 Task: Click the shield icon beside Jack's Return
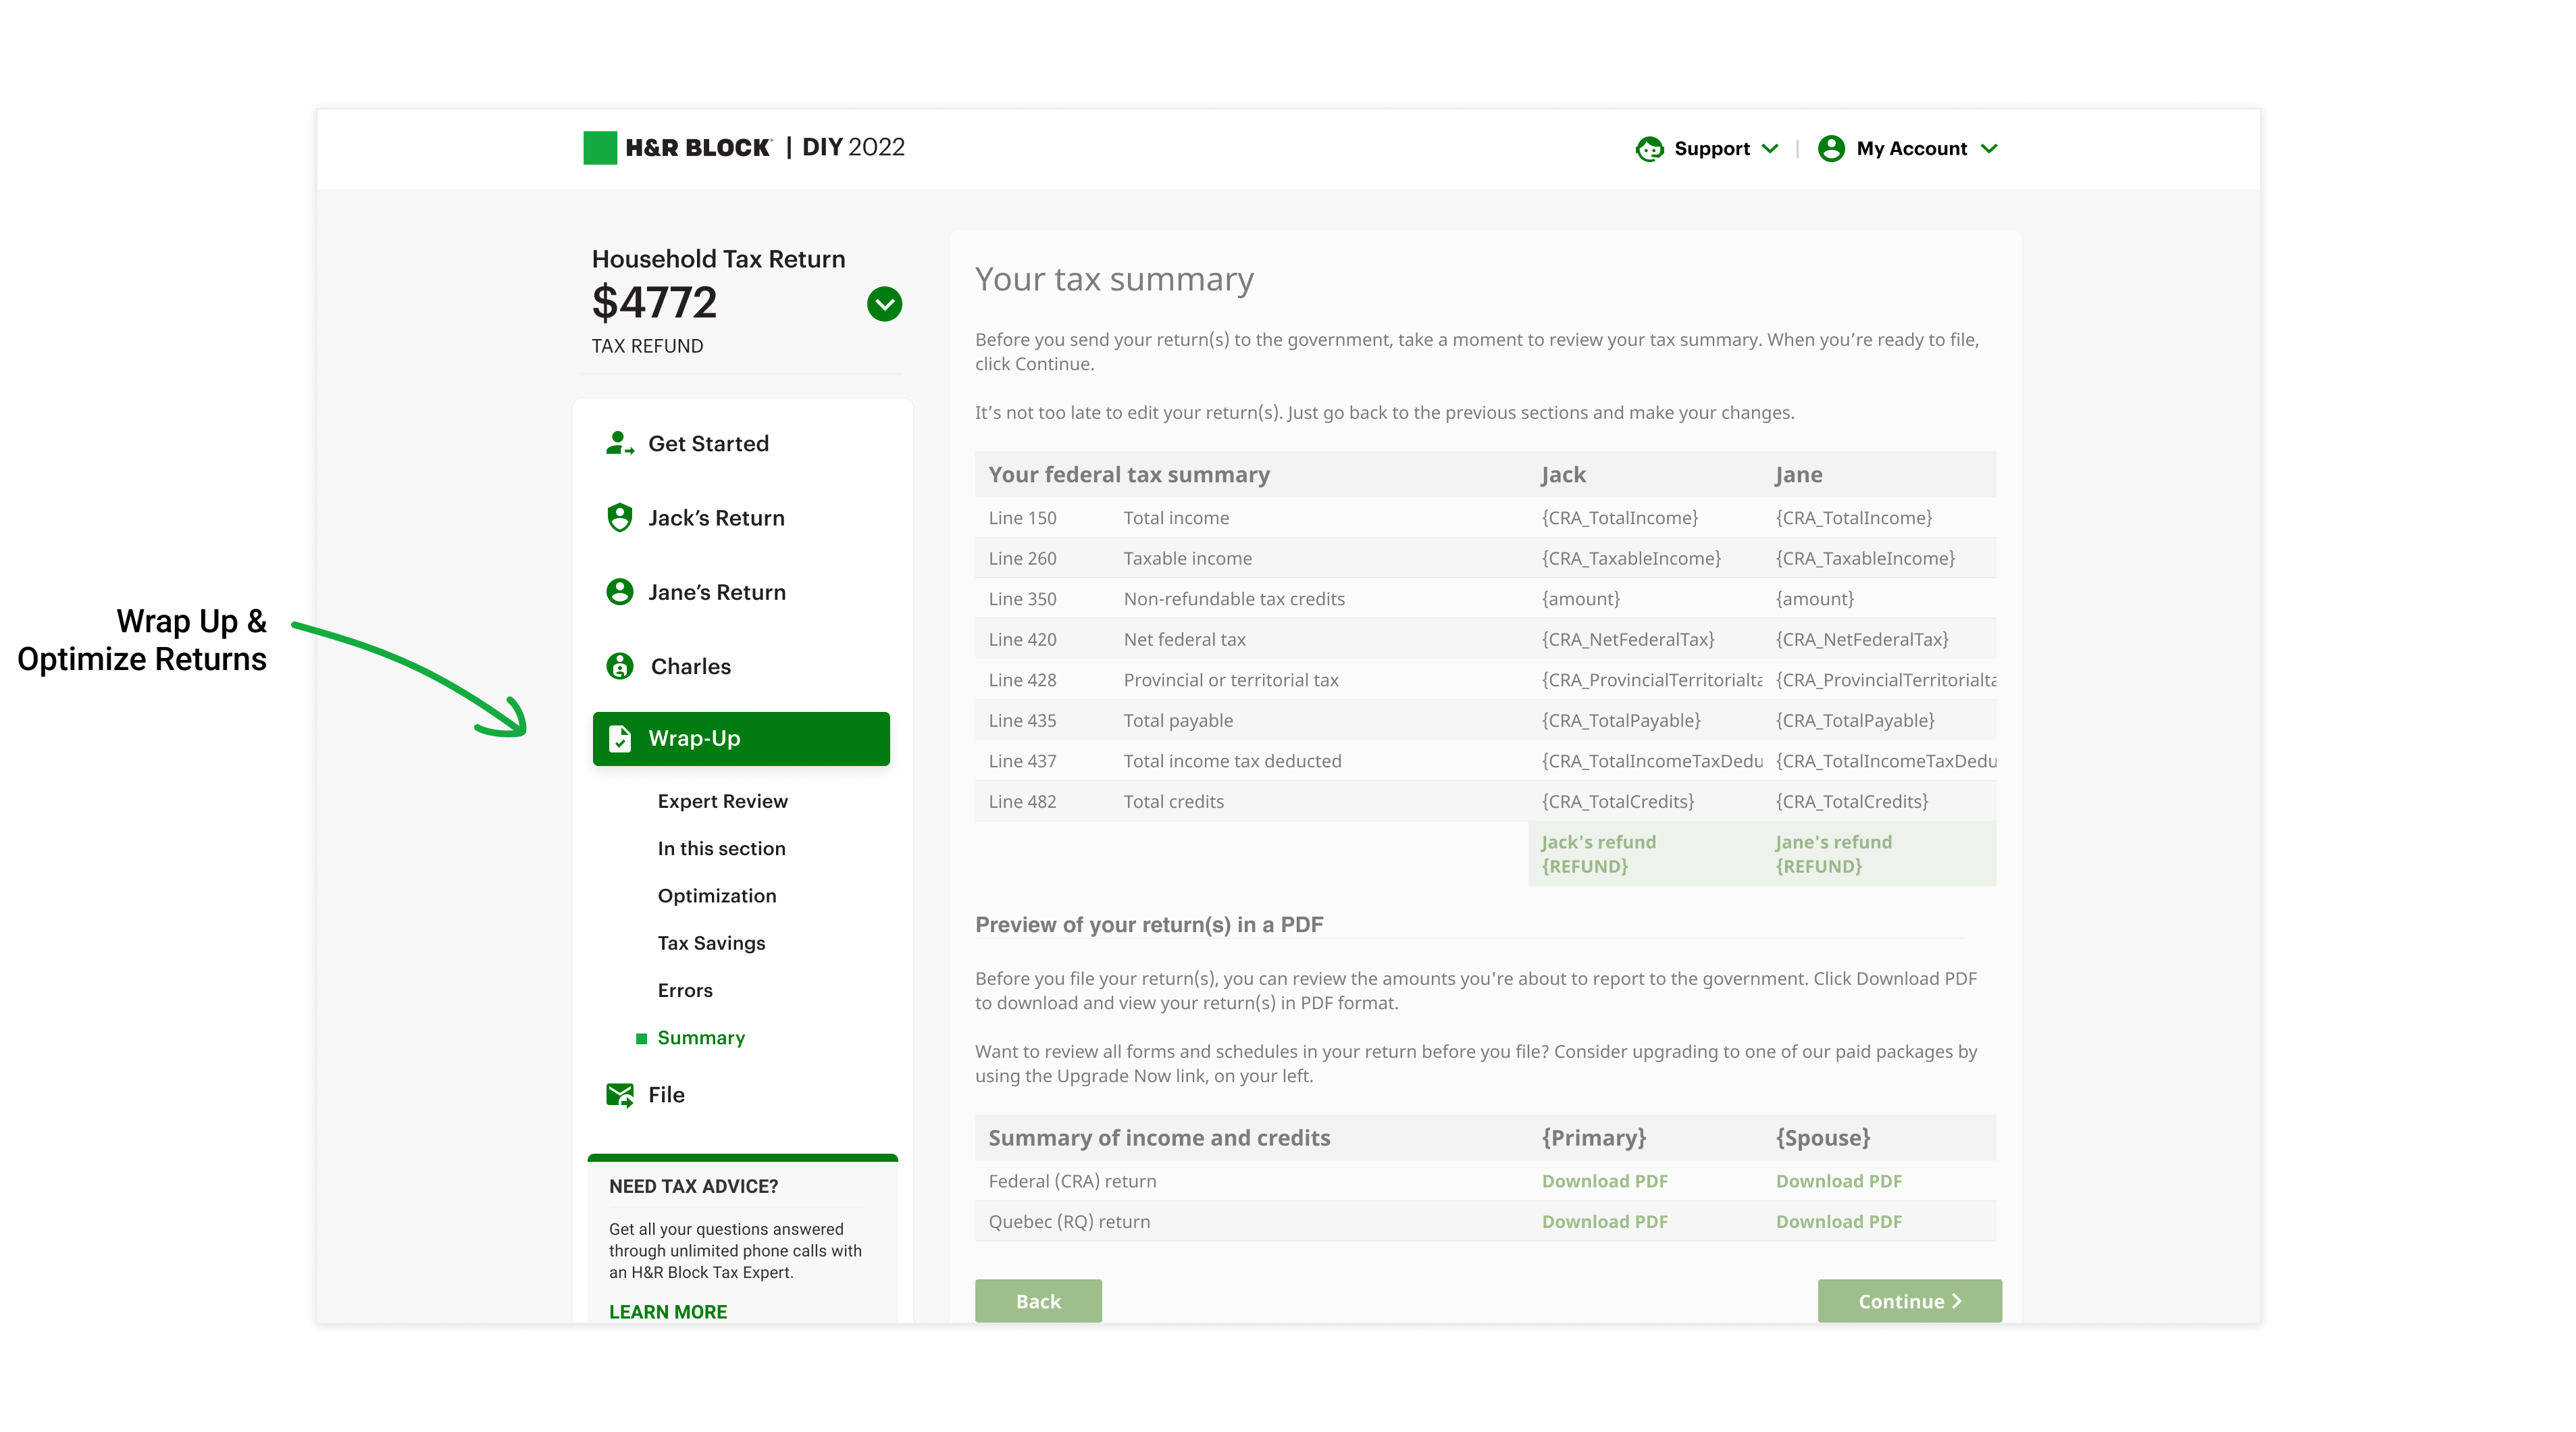tap(619, 517)
